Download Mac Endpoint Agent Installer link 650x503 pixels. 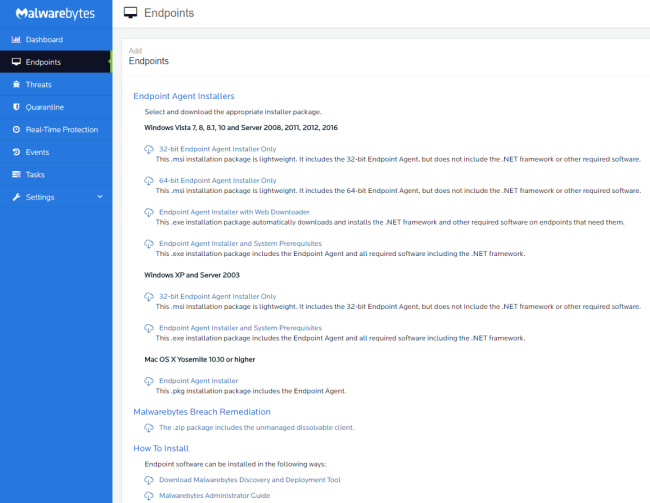[199, 381]
